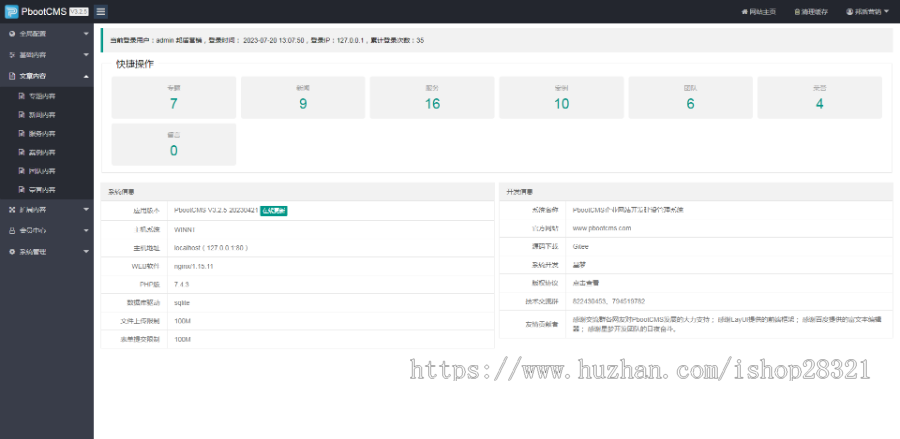The height and width of the screenshot is (439, 900).
Task: Click the V3.2.5 version badge in the header
Action: (x=79, y=11)
